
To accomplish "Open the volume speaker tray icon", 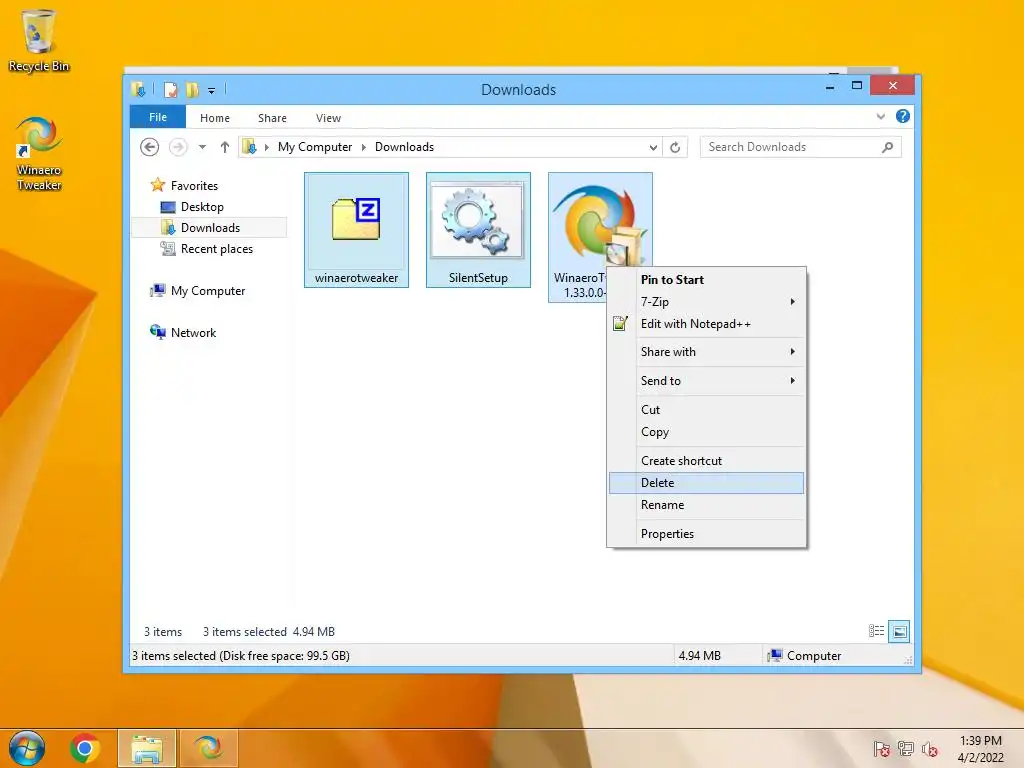I will coord(930,748).
